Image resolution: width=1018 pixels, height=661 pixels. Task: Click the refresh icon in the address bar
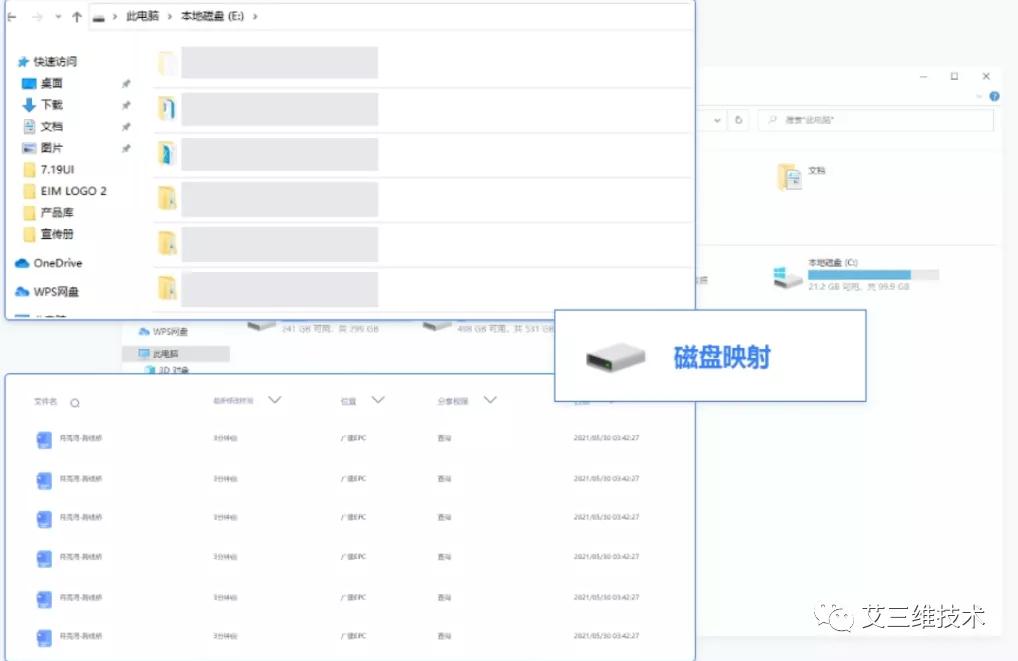coord(737,118)
